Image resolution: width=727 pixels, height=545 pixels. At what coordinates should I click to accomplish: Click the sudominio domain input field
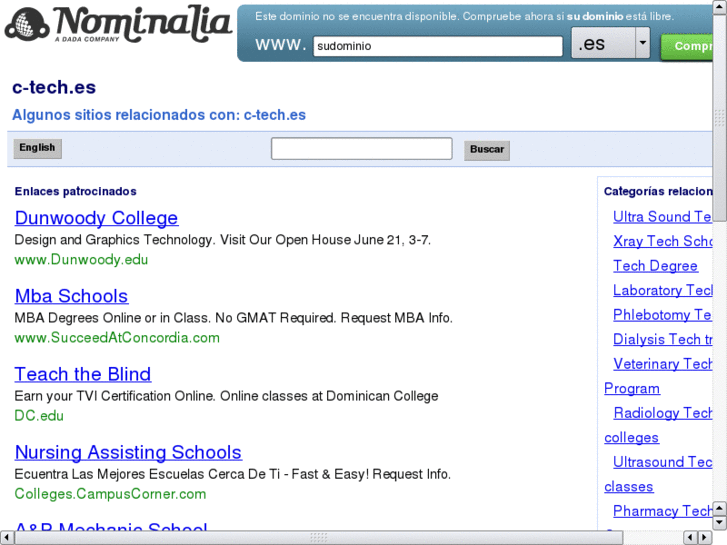click(438, 46)
